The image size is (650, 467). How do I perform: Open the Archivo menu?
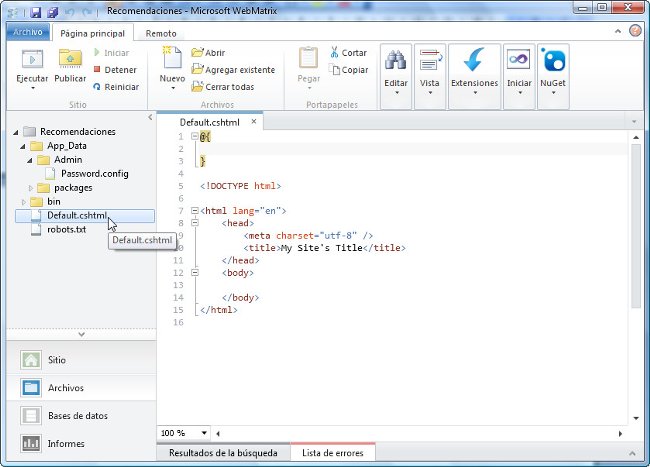pyautogui.click(x=27, y=32)
